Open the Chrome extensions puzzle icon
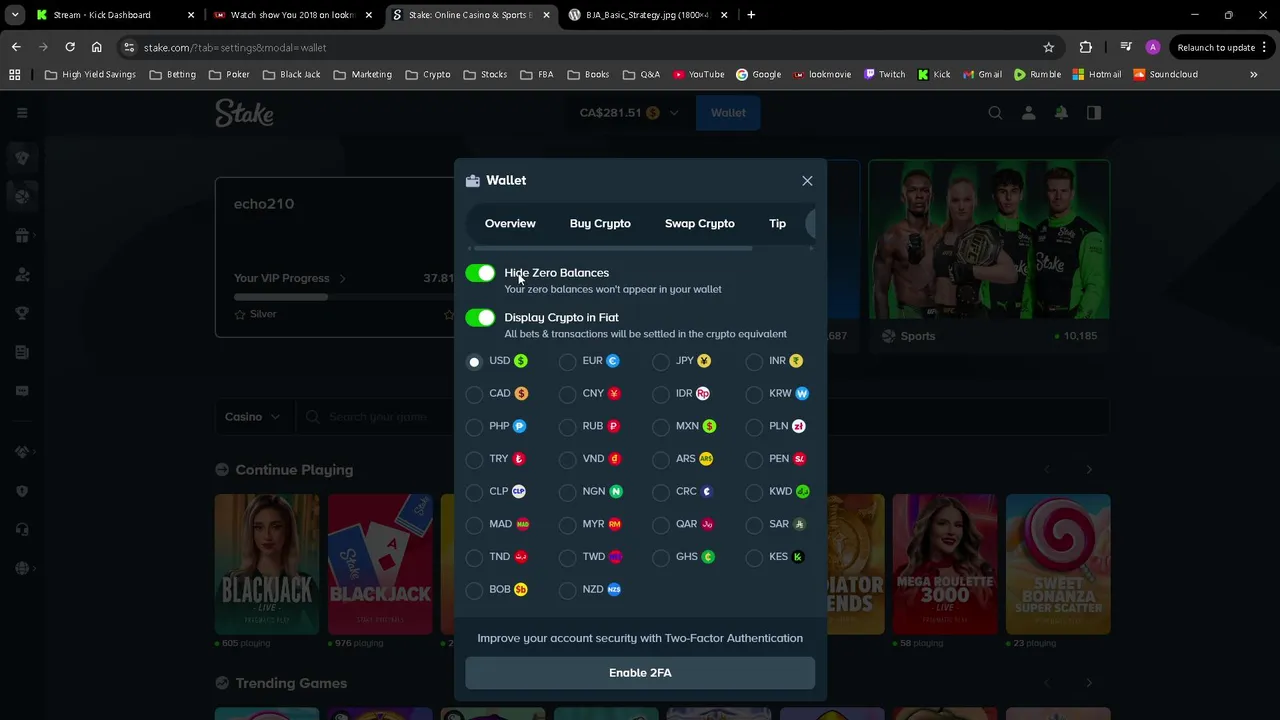Viewport: 1280px width, 720px height. click(x=1086, y=47)
